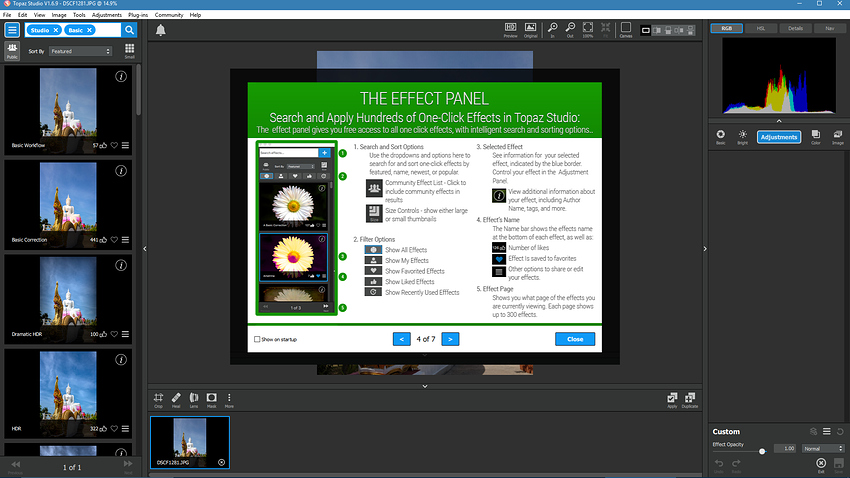Viewport: 850px width, 478px height.
Task: Switch thumbnail size with the Small grid icon
Action: 130,51
